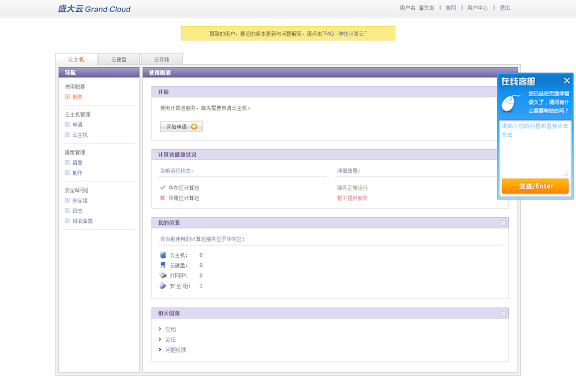
Task: Click the 开始申请 button
Action: click(181, 126)
